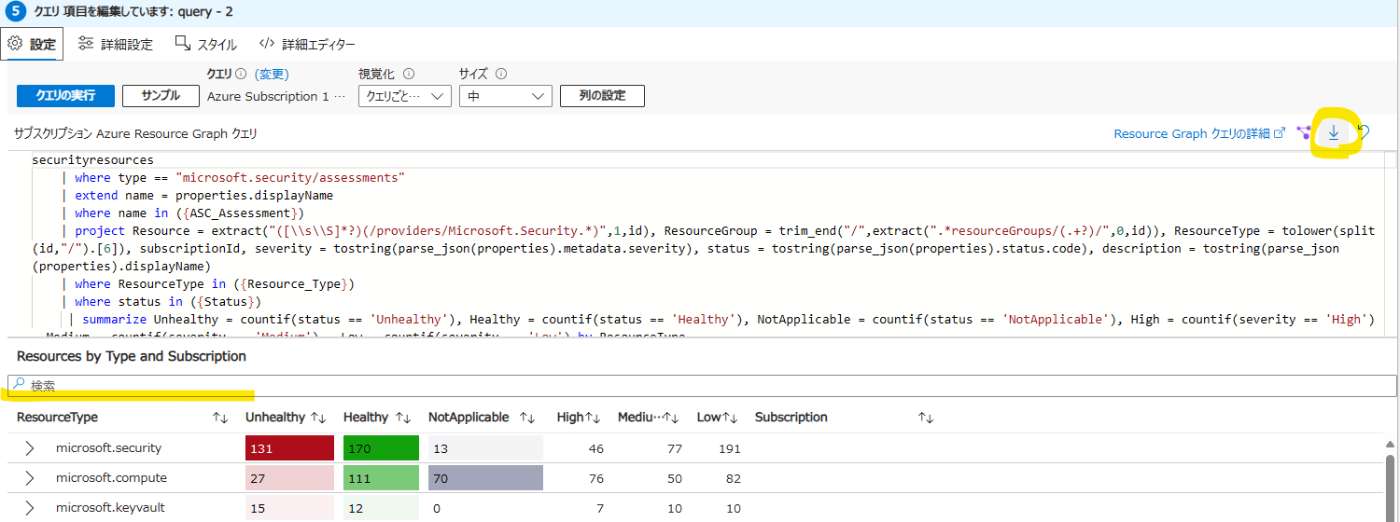This screenshot has width=1400, height=522.
Task: Open the 設定 settings tab
Action: pyautogui.click(x=33, y=44)
